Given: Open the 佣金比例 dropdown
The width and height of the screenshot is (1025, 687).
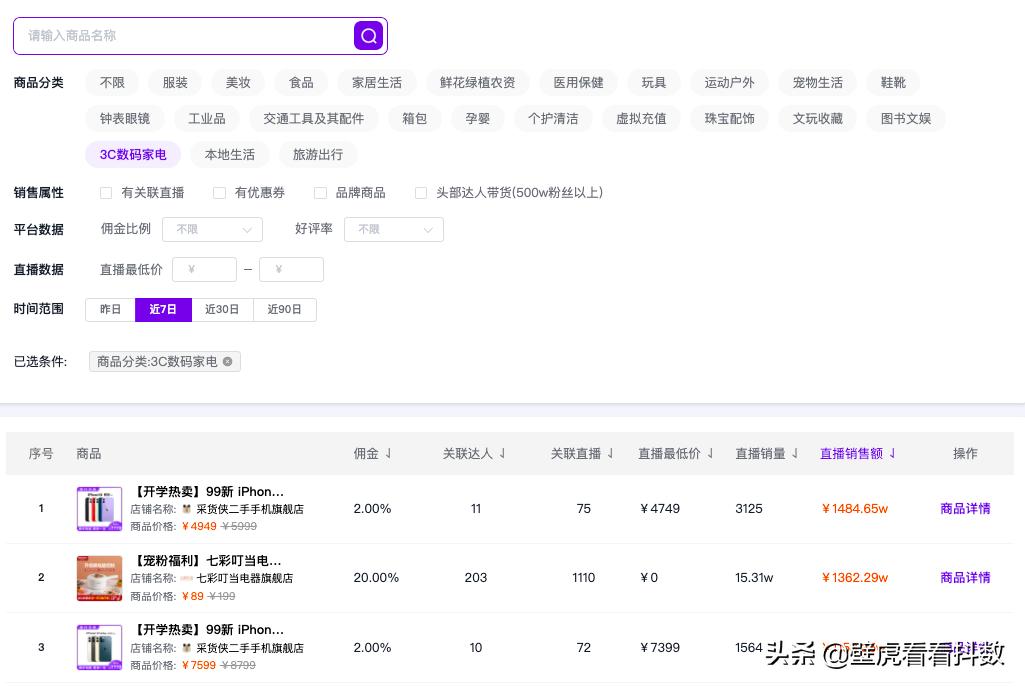Looking at the screenshot, I should point(212,229).
